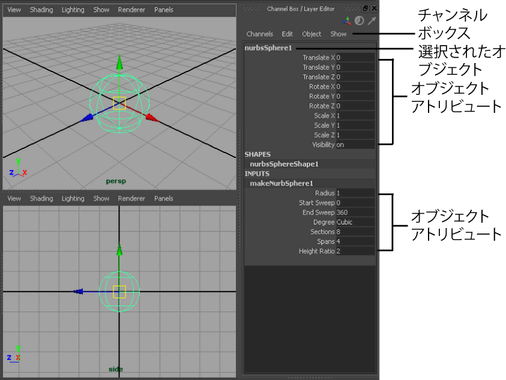The height and width of the screenshot is (380, 506).
Task: Click the Radius value field
Action: click(x=355, y=193)
